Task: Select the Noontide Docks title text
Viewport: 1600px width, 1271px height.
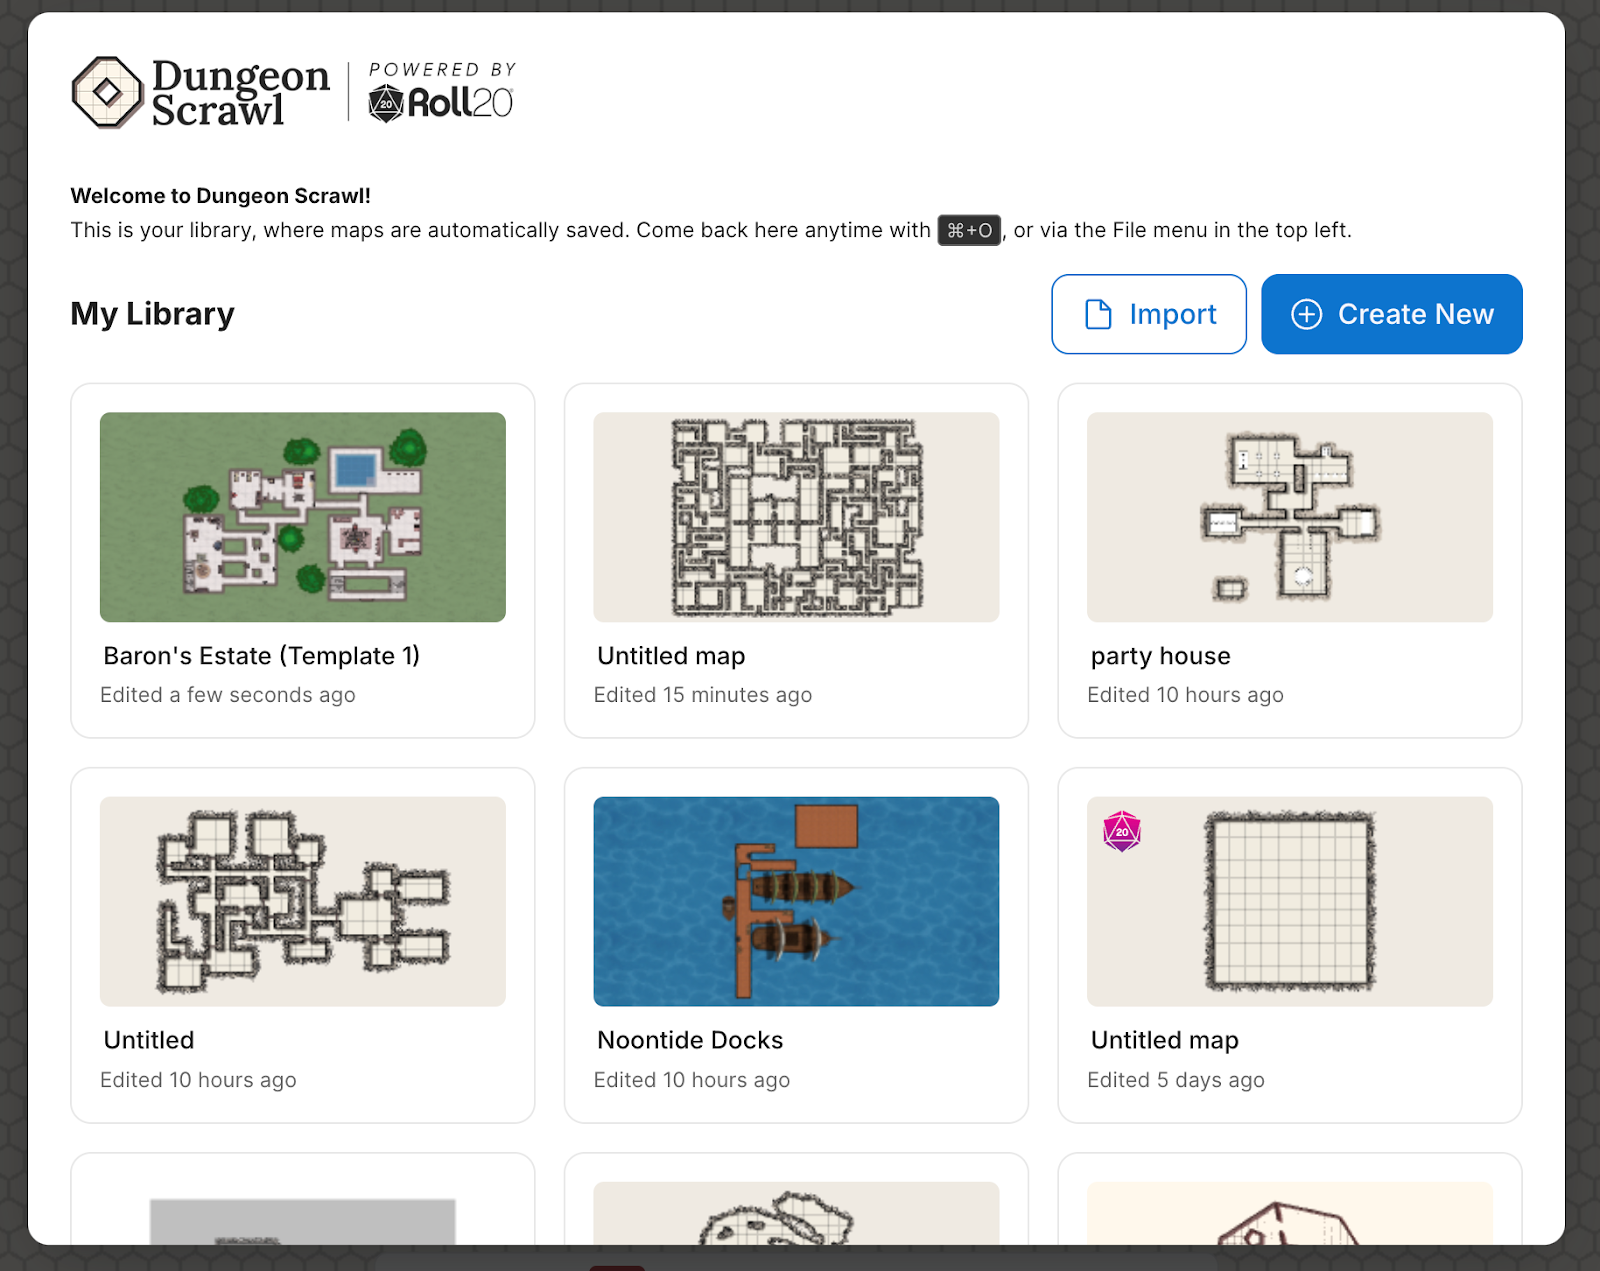Action: [x=690, y=1040]
